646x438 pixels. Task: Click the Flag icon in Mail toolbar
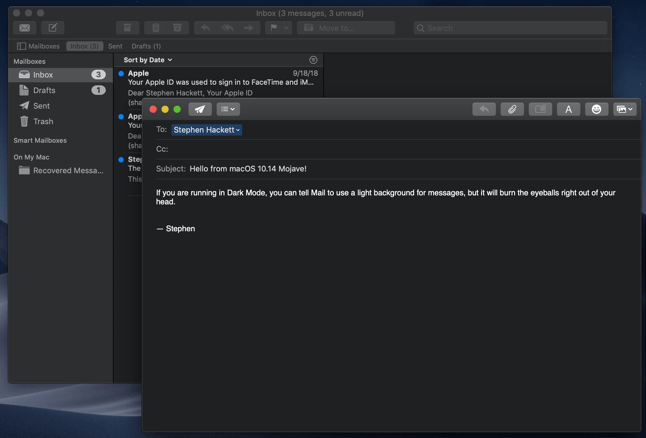pos(274,28)
